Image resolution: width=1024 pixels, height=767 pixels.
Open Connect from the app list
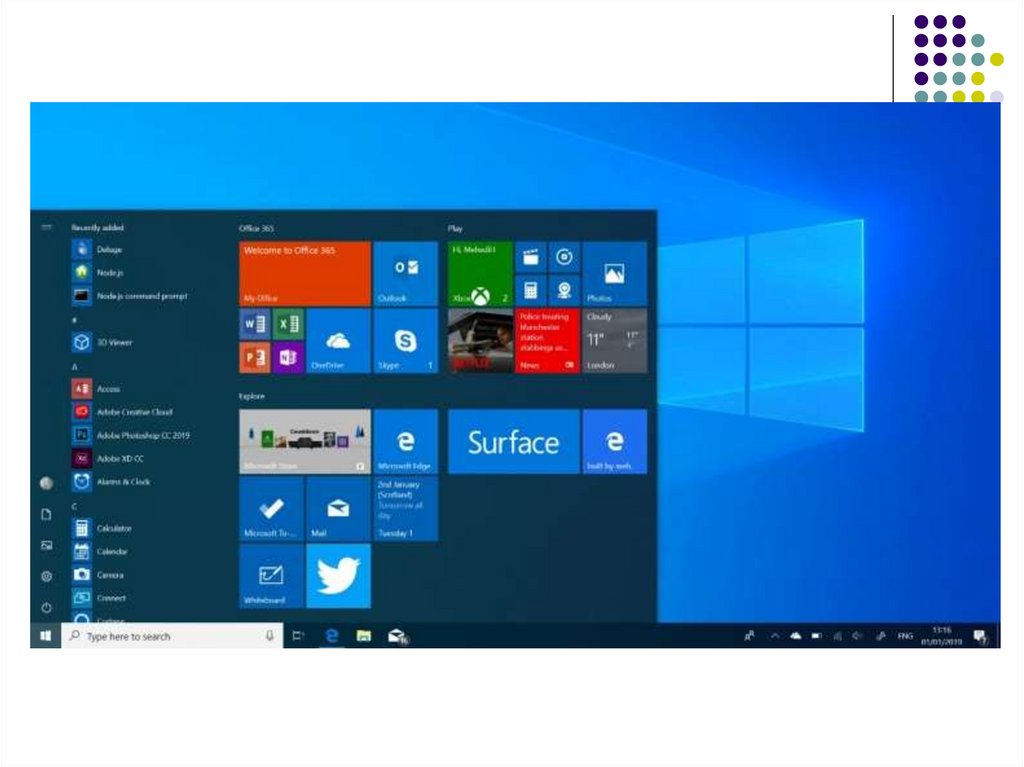tap(99, 598)
